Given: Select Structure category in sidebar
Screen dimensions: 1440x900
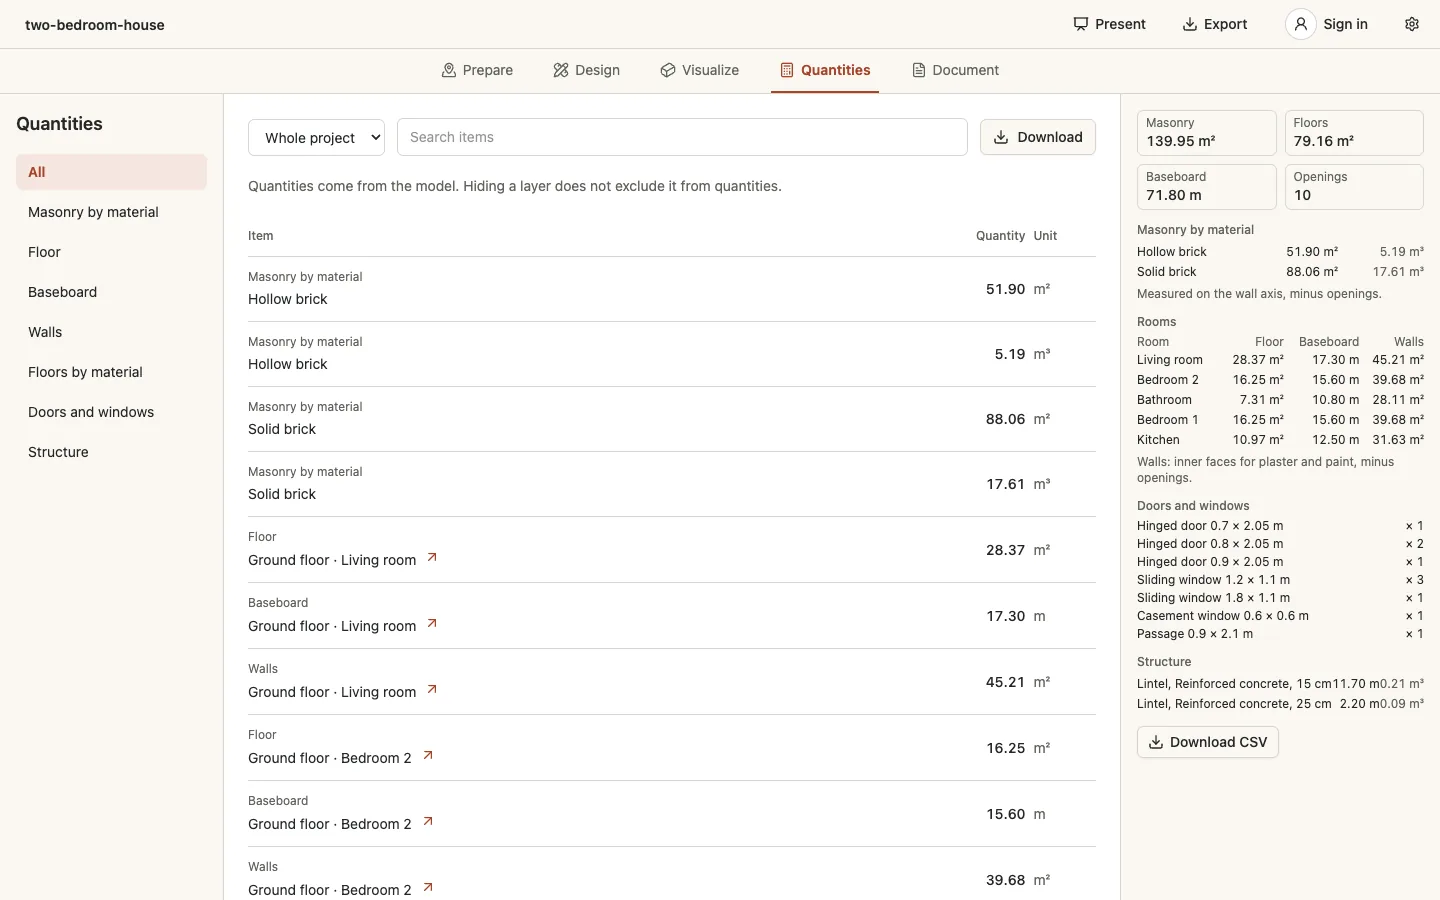Looking at the screenshot, I should click(x=111, y=452).
